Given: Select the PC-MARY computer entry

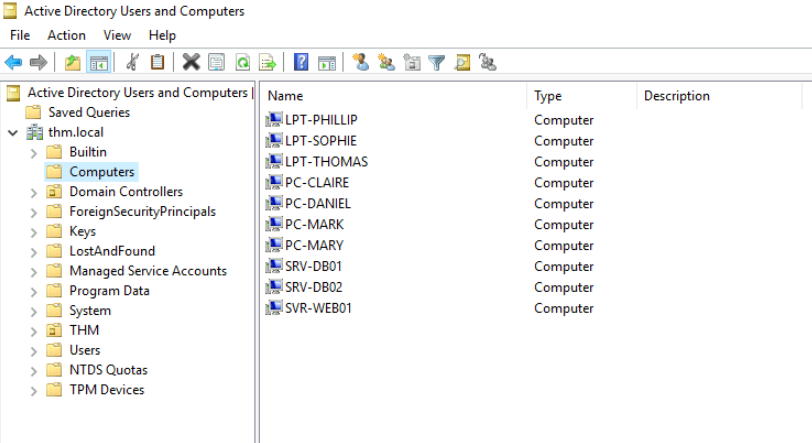Looking at the screenshot, I should coord(314,245).
